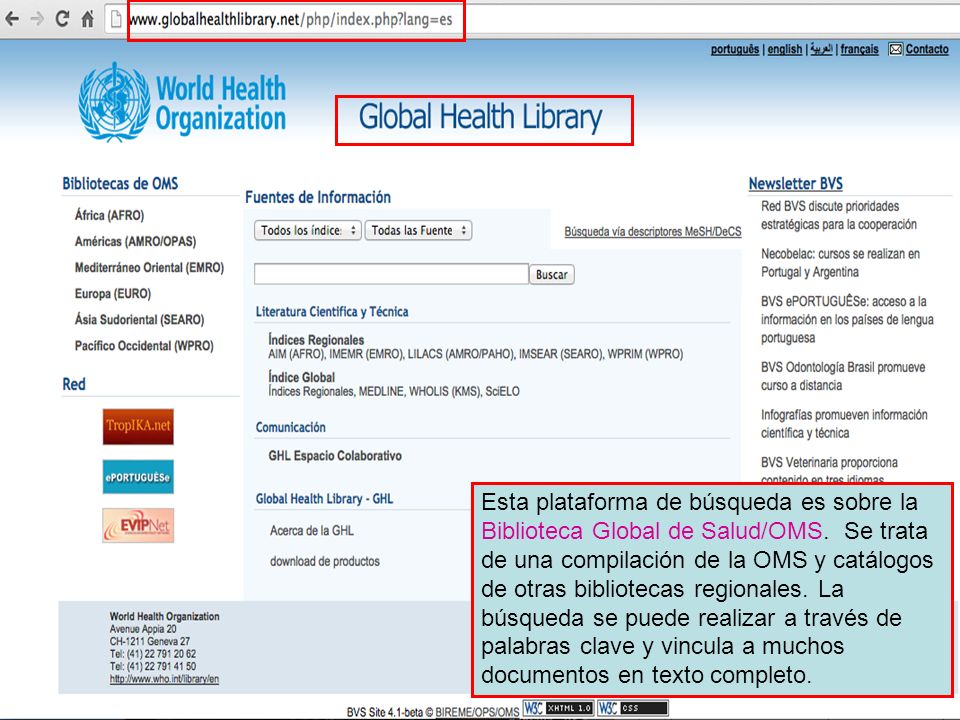960x720 pixels.
Task: Open the Índice Global link
Action: click(301, 377)
